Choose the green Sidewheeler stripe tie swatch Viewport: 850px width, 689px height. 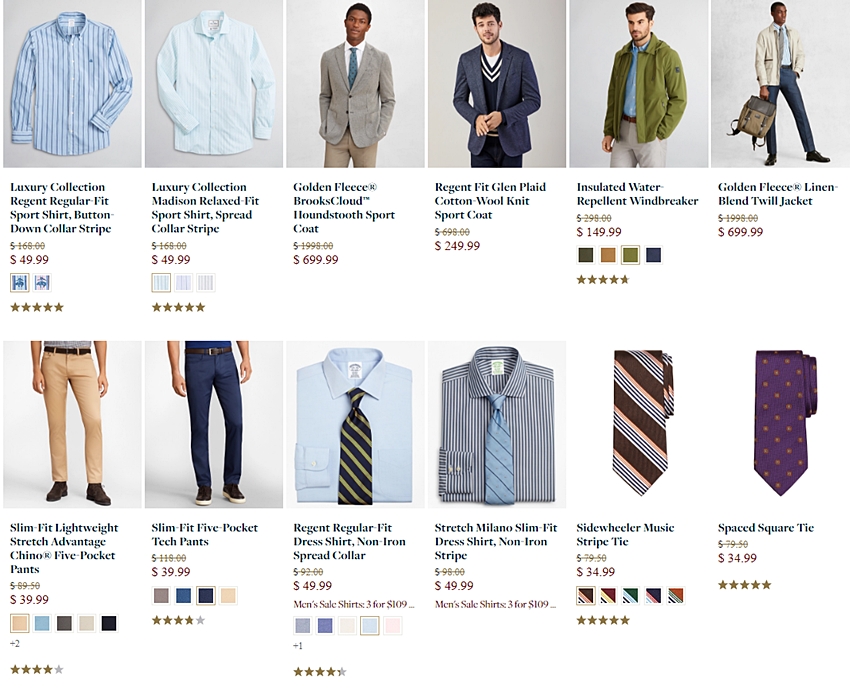click(630, 595)
